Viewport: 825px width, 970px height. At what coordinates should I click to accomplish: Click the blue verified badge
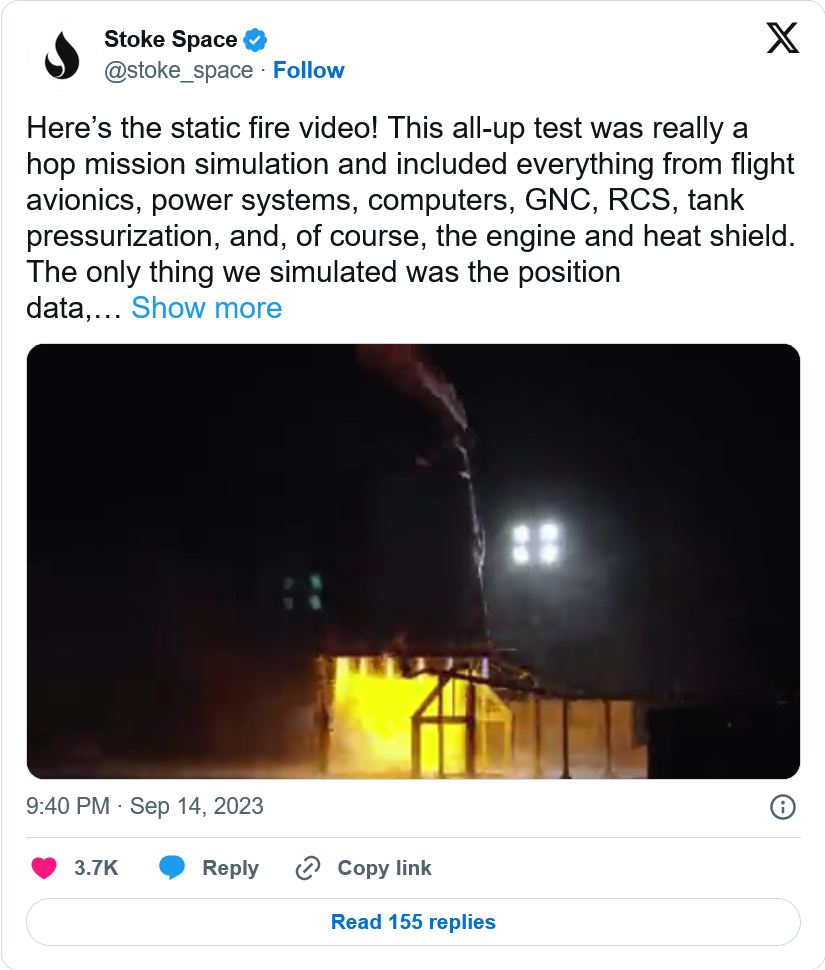(x=256, y=40)
